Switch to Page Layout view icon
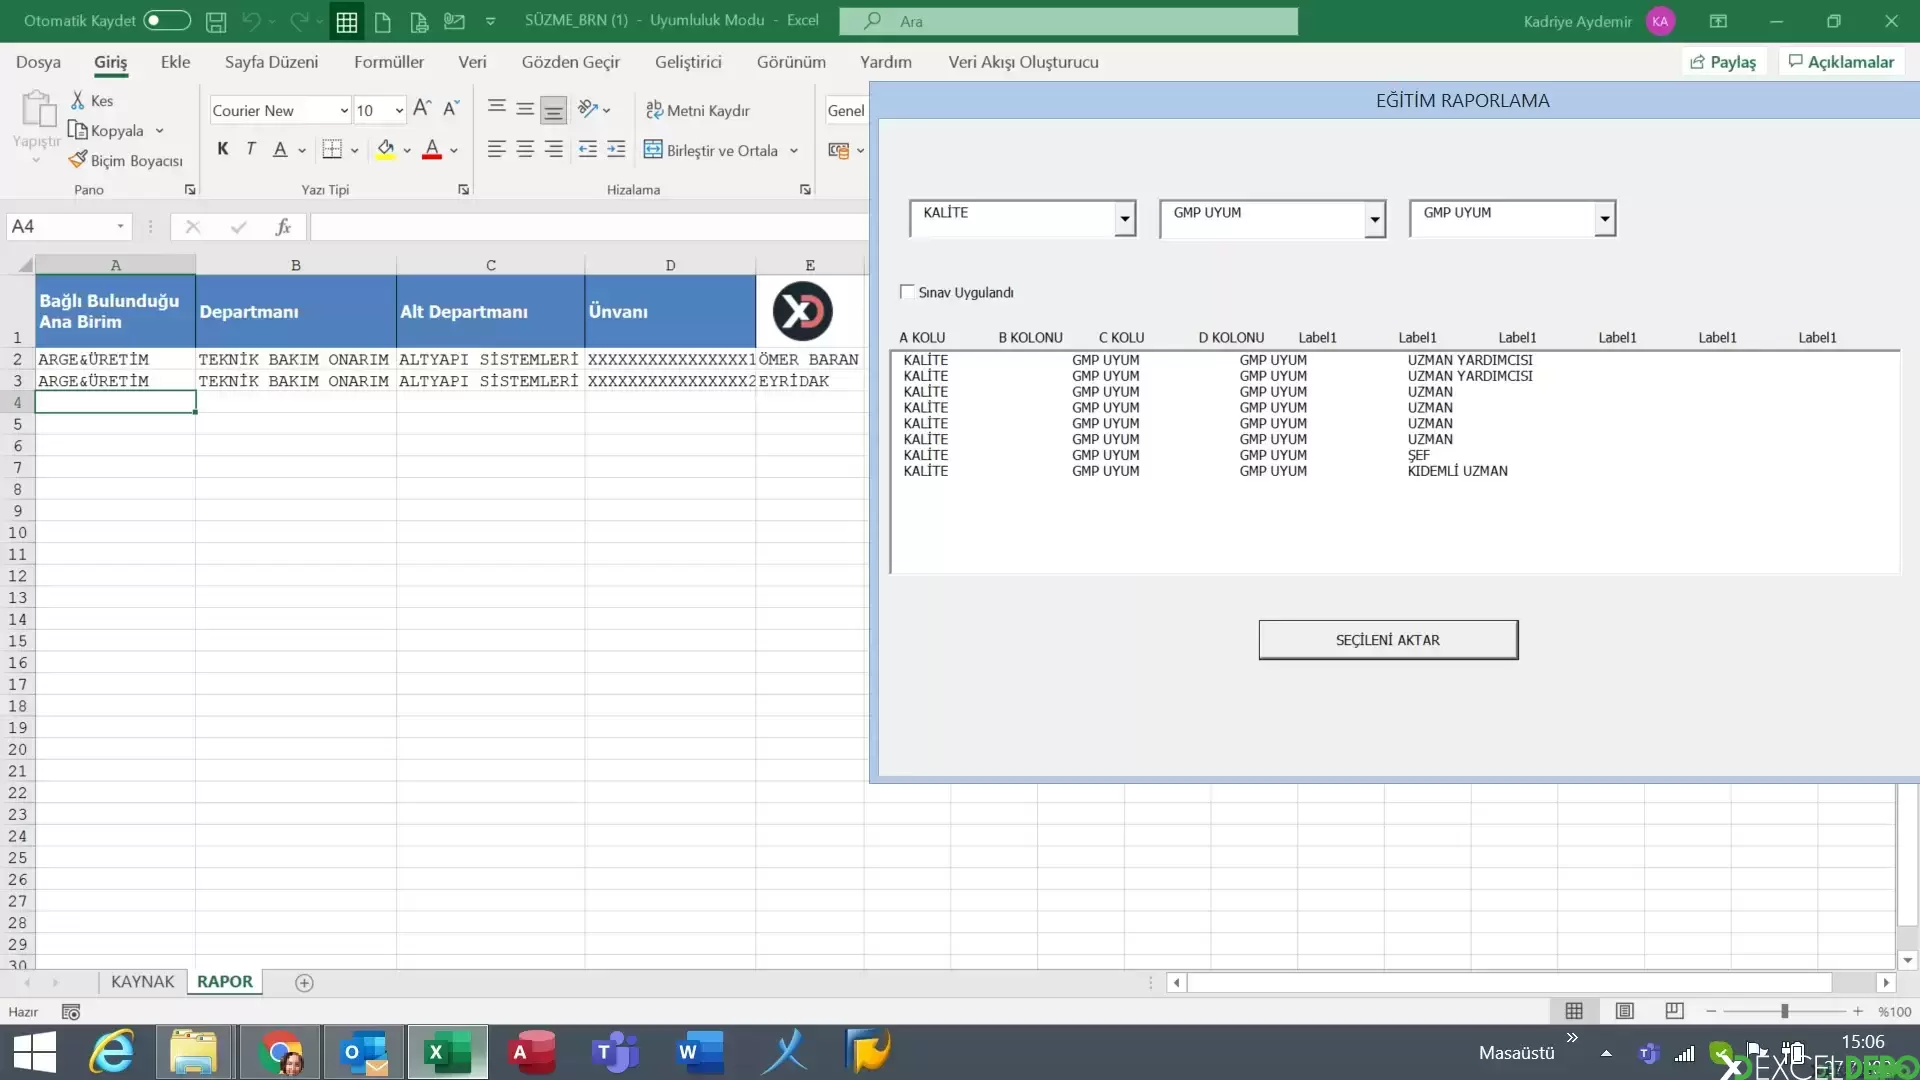This screenshot has width=1920, height=1080. (x=1625, y=1011)
